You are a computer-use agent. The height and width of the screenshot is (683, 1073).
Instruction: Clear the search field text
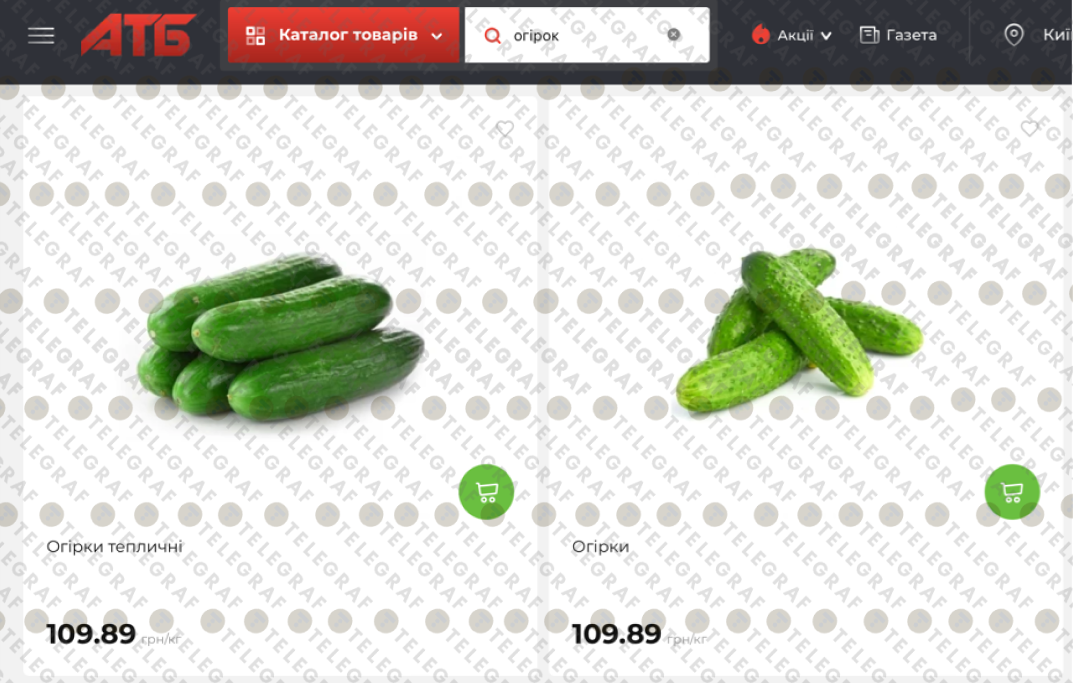click(673, 34)
